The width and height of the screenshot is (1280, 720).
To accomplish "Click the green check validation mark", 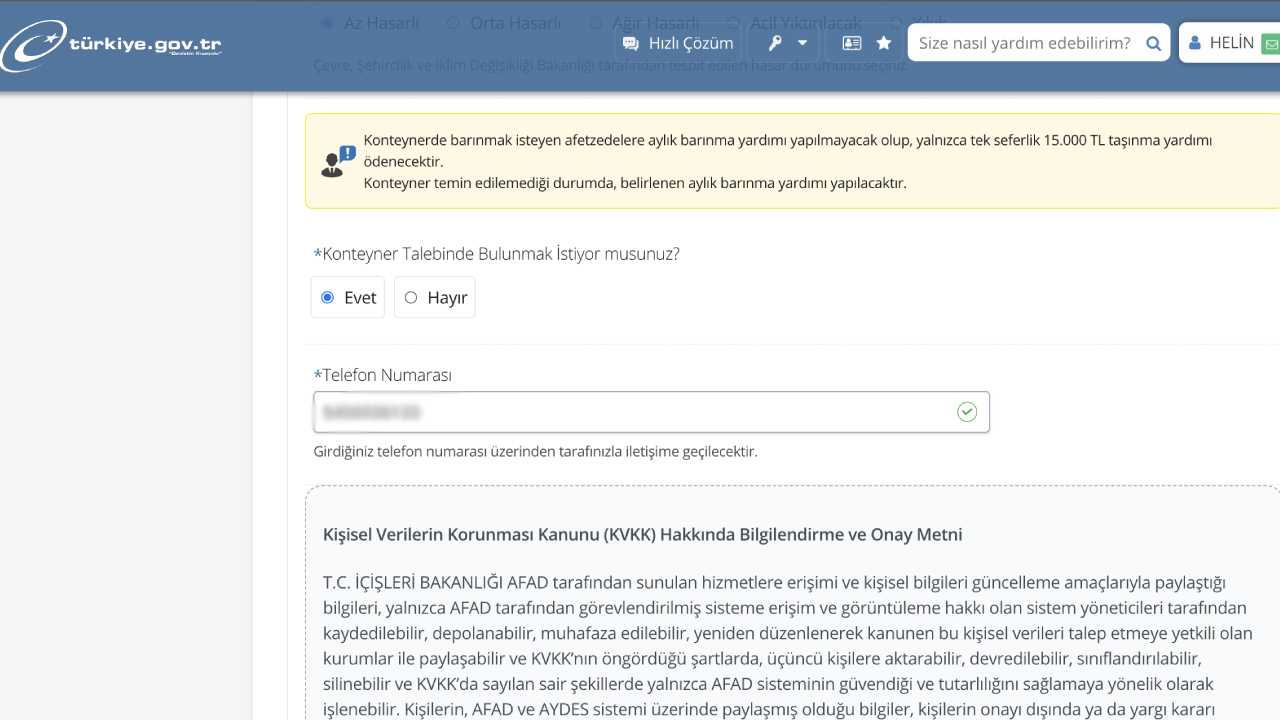I will point(966,411).
